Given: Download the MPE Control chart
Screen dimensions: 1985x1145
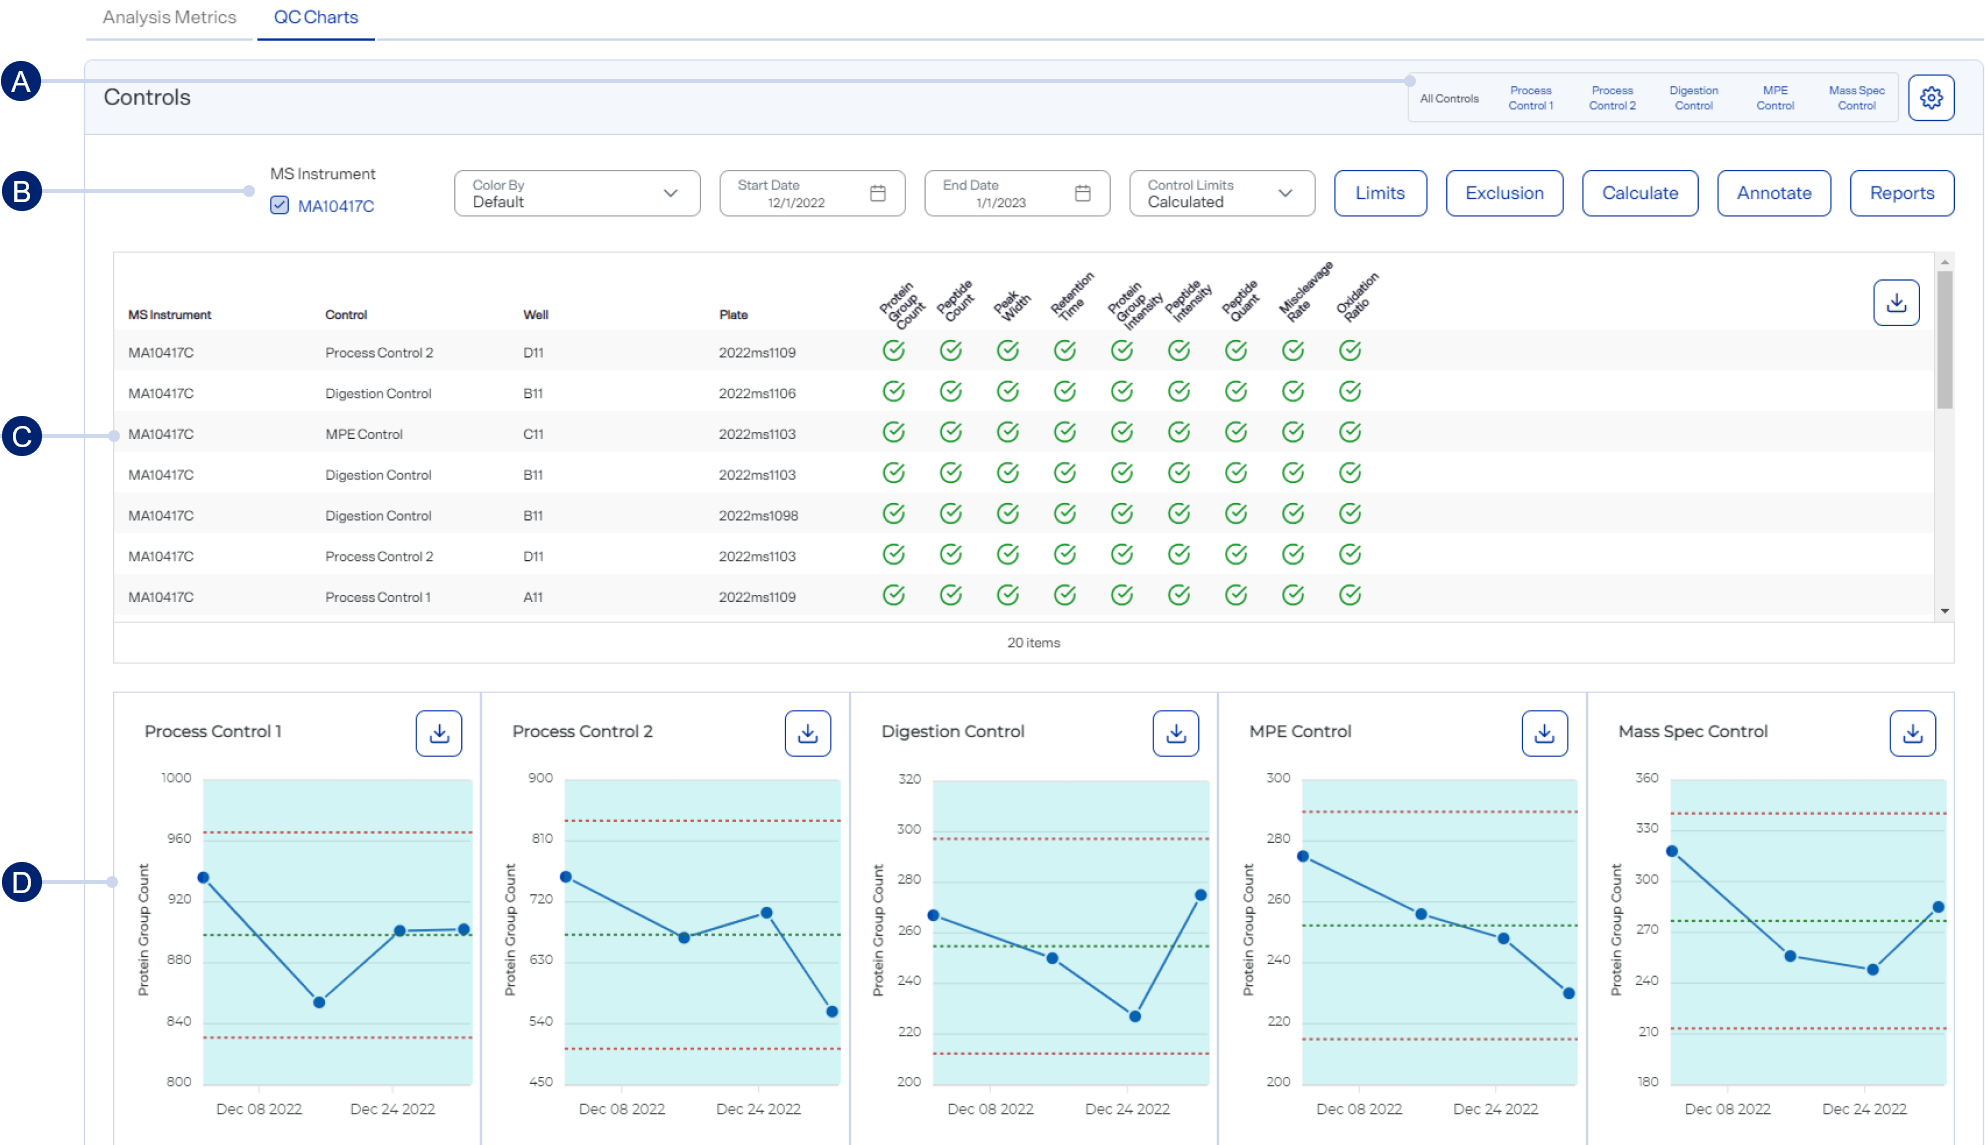Looking at the screenshot, I should pyautogui.click(x=1544, y=734).
